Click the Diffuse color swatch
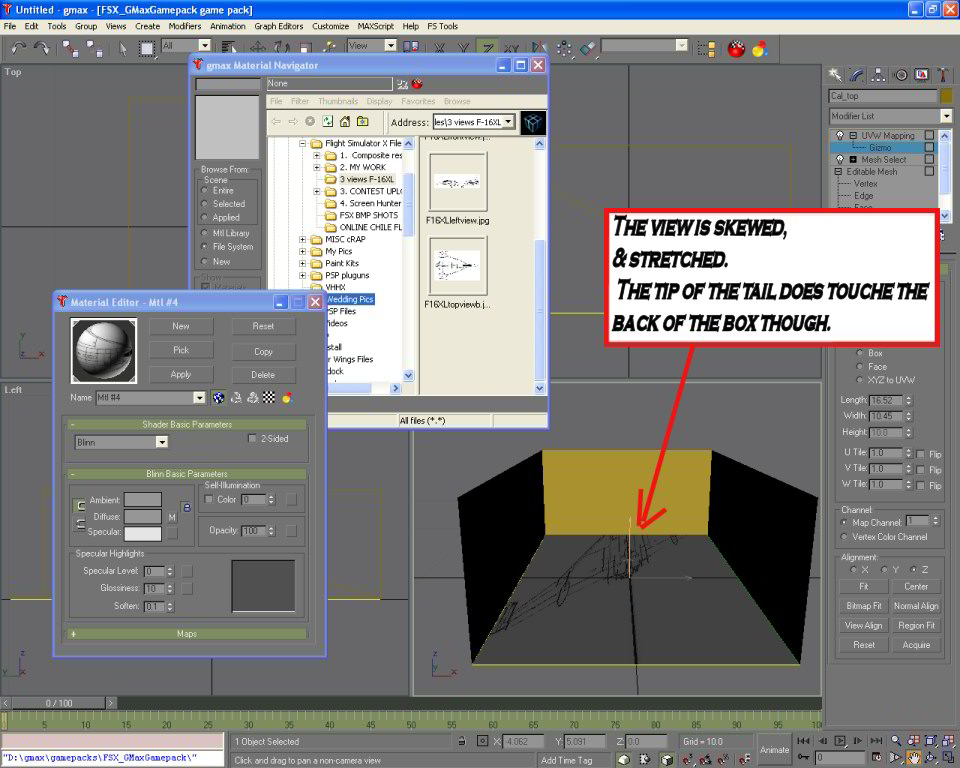Image resolution: width=960 pixels, height=768 pixels. (143, 517)
